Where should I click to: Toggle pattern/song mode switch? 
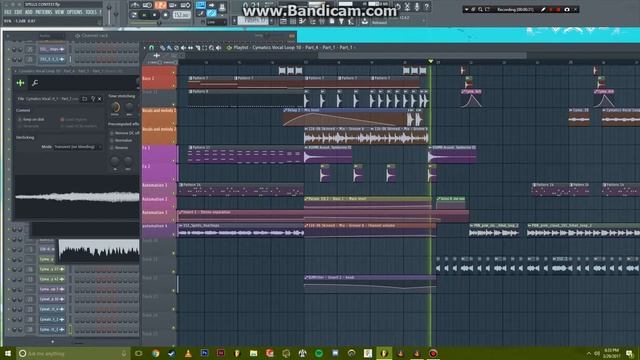point(134,15)
